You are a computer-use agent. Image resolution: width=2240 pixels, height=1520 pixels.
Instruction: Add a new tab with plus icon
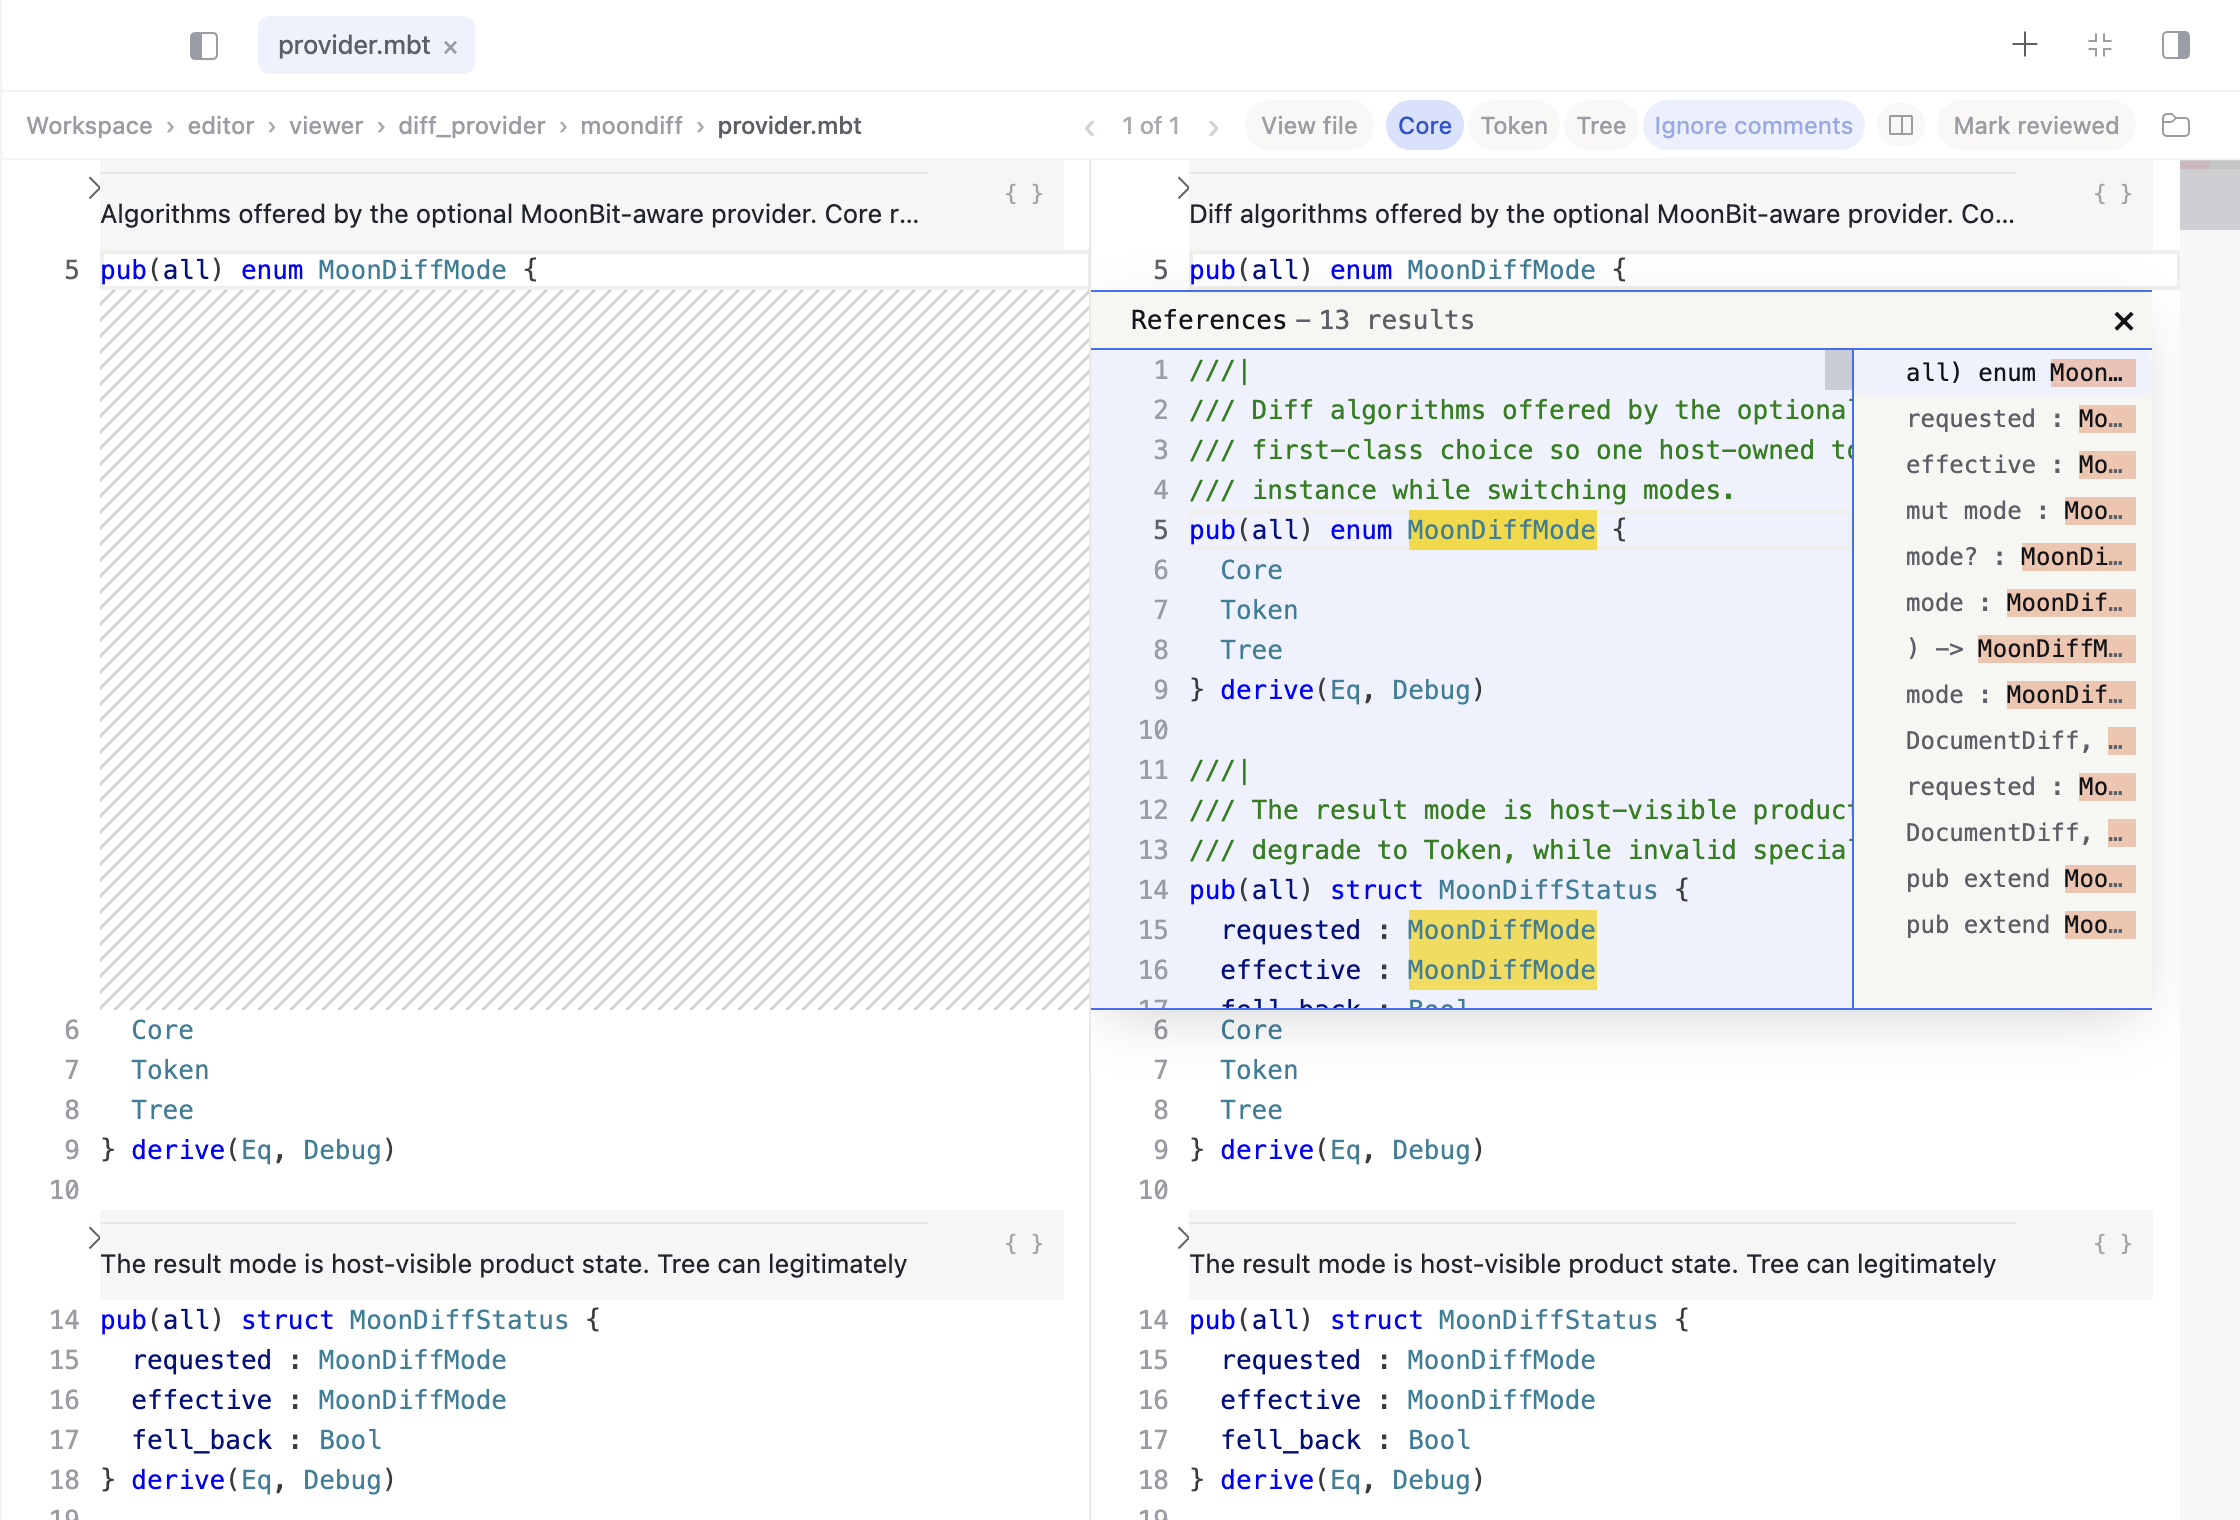point(2025,45)
